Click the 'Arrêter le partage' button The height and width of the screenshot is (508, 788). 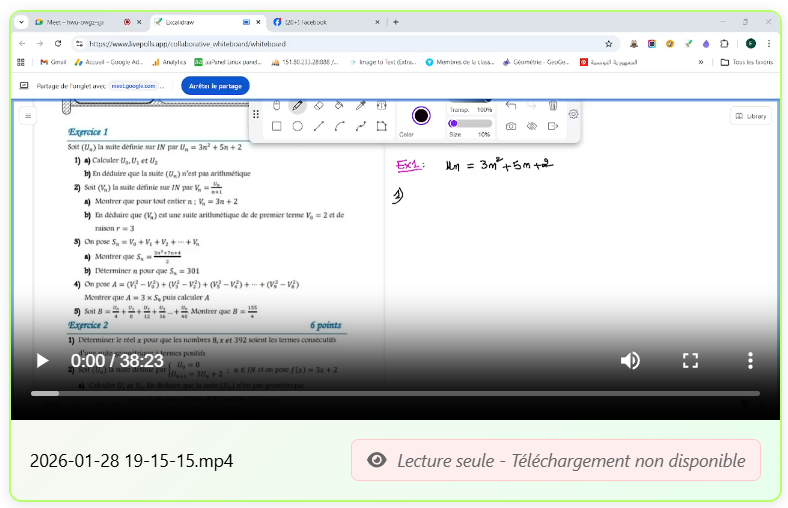pyautogui.click(x=215, y=86)
